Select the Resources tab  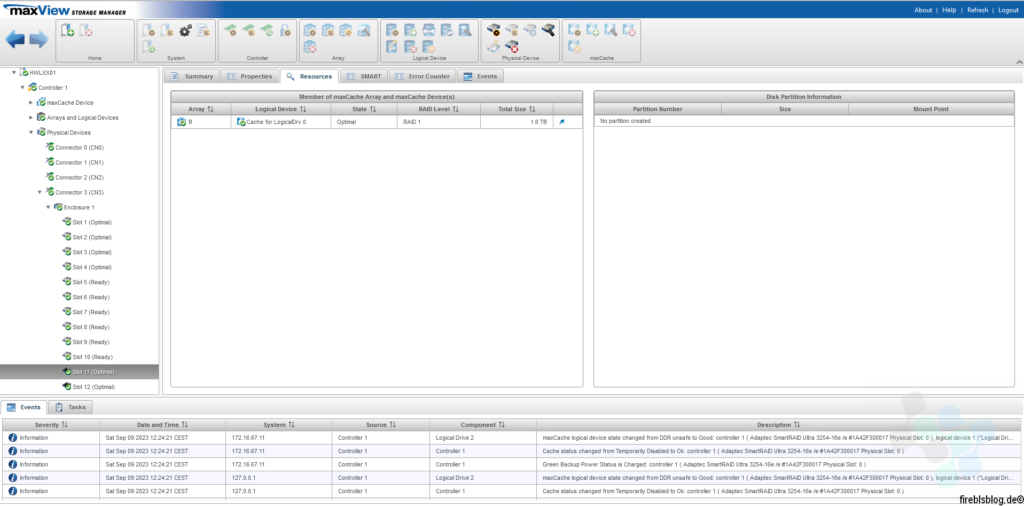[x=309, y=76]
